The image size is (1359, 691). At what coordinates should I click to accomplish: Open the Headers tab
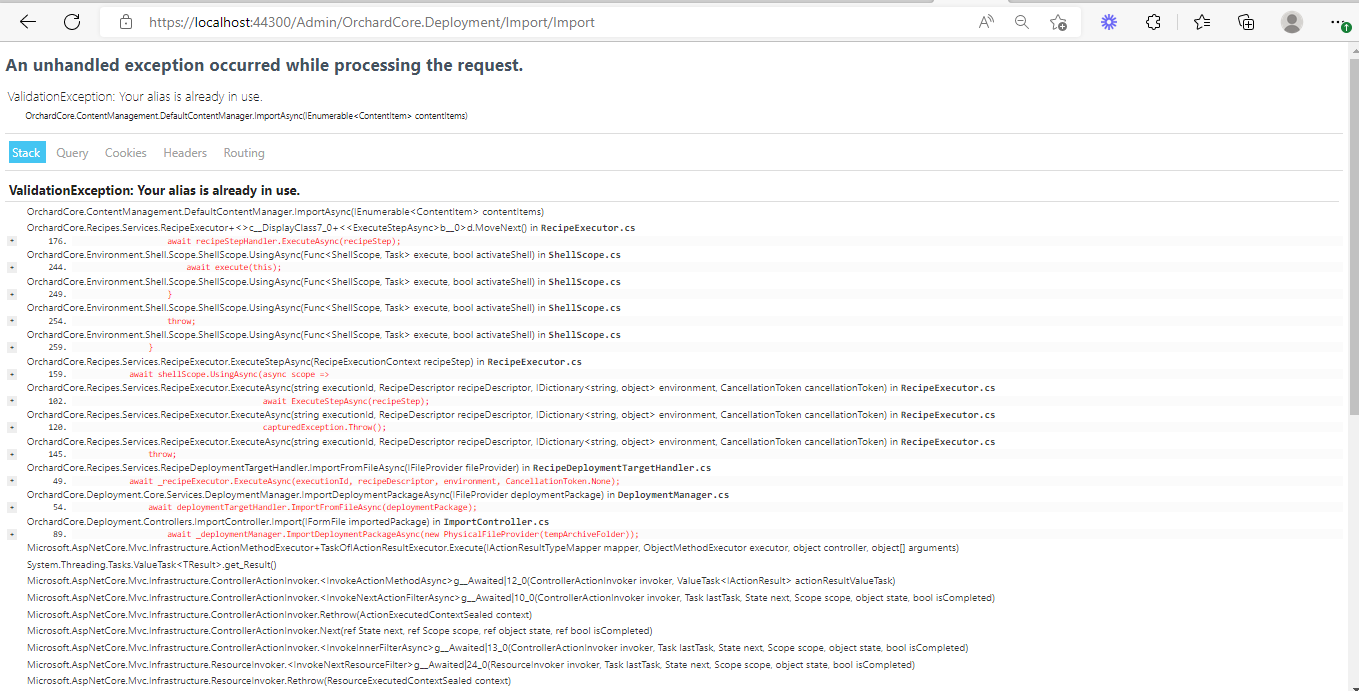click(184, 152)
